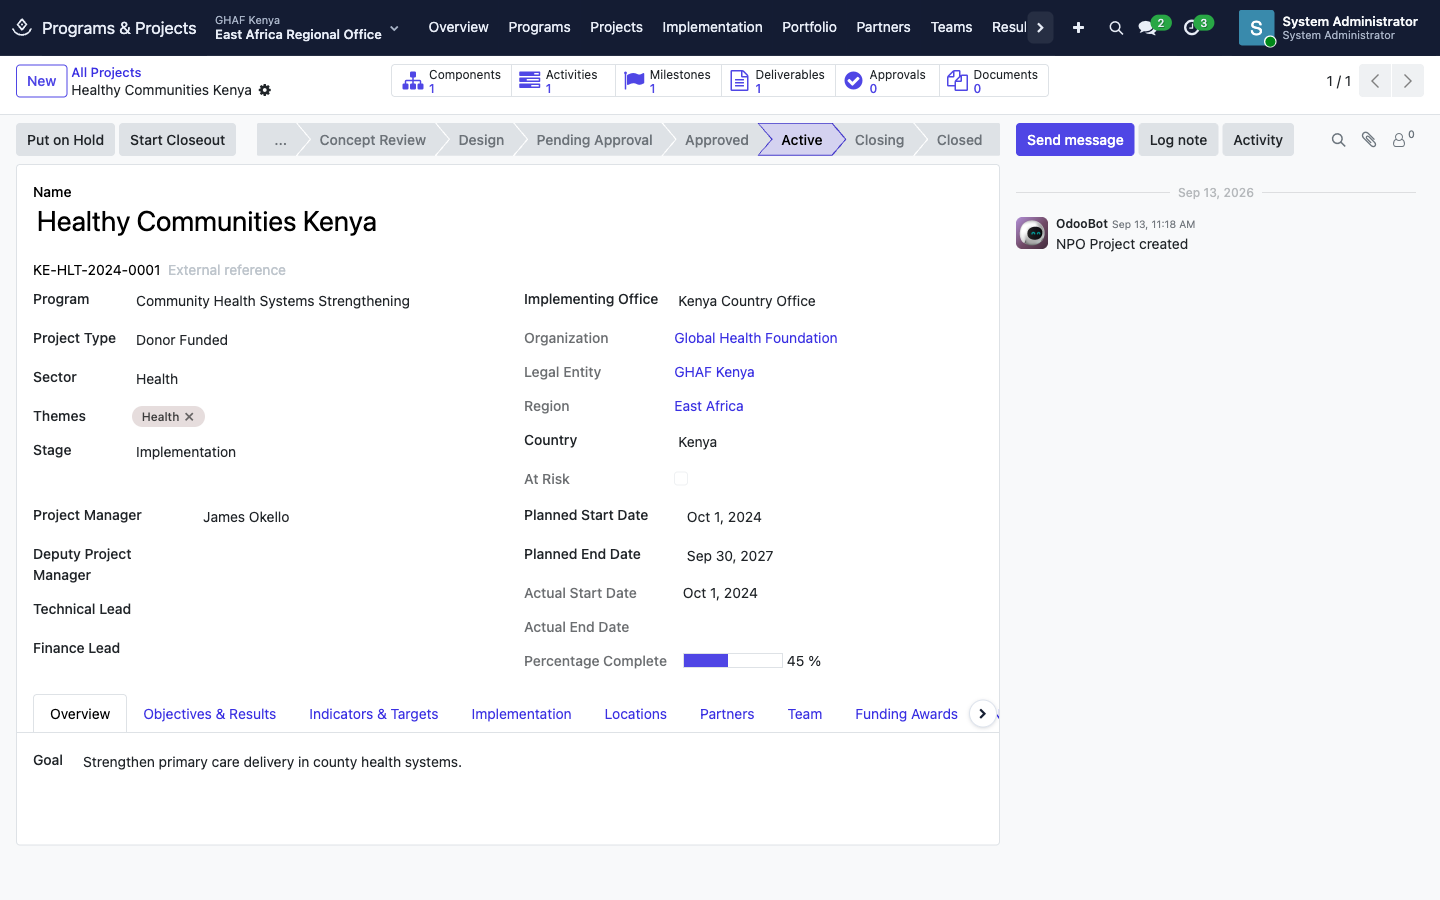Open Activities smart button

click(563, 81)
